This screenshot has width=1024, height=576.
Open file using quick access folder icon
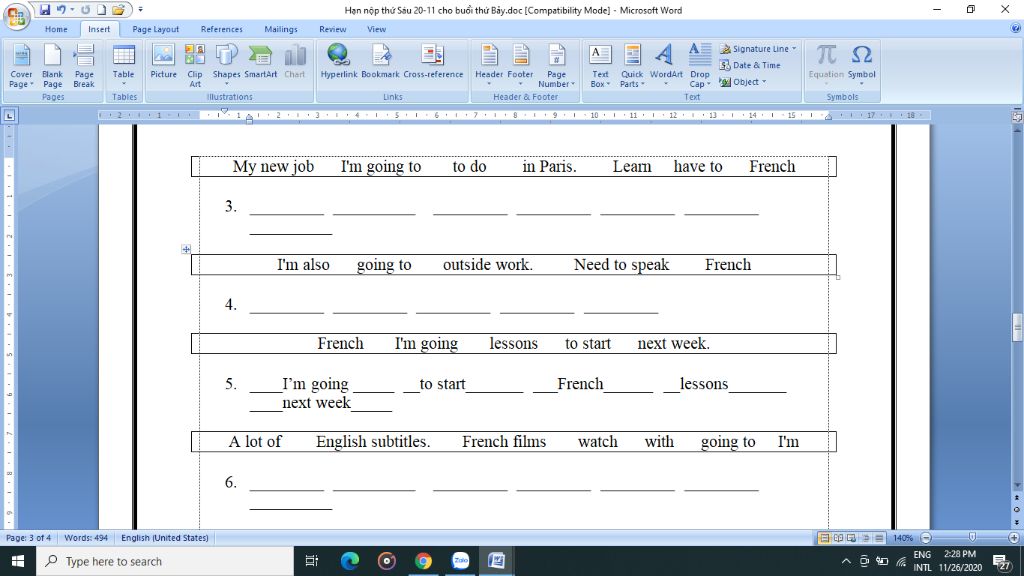(x=118, y=10)
